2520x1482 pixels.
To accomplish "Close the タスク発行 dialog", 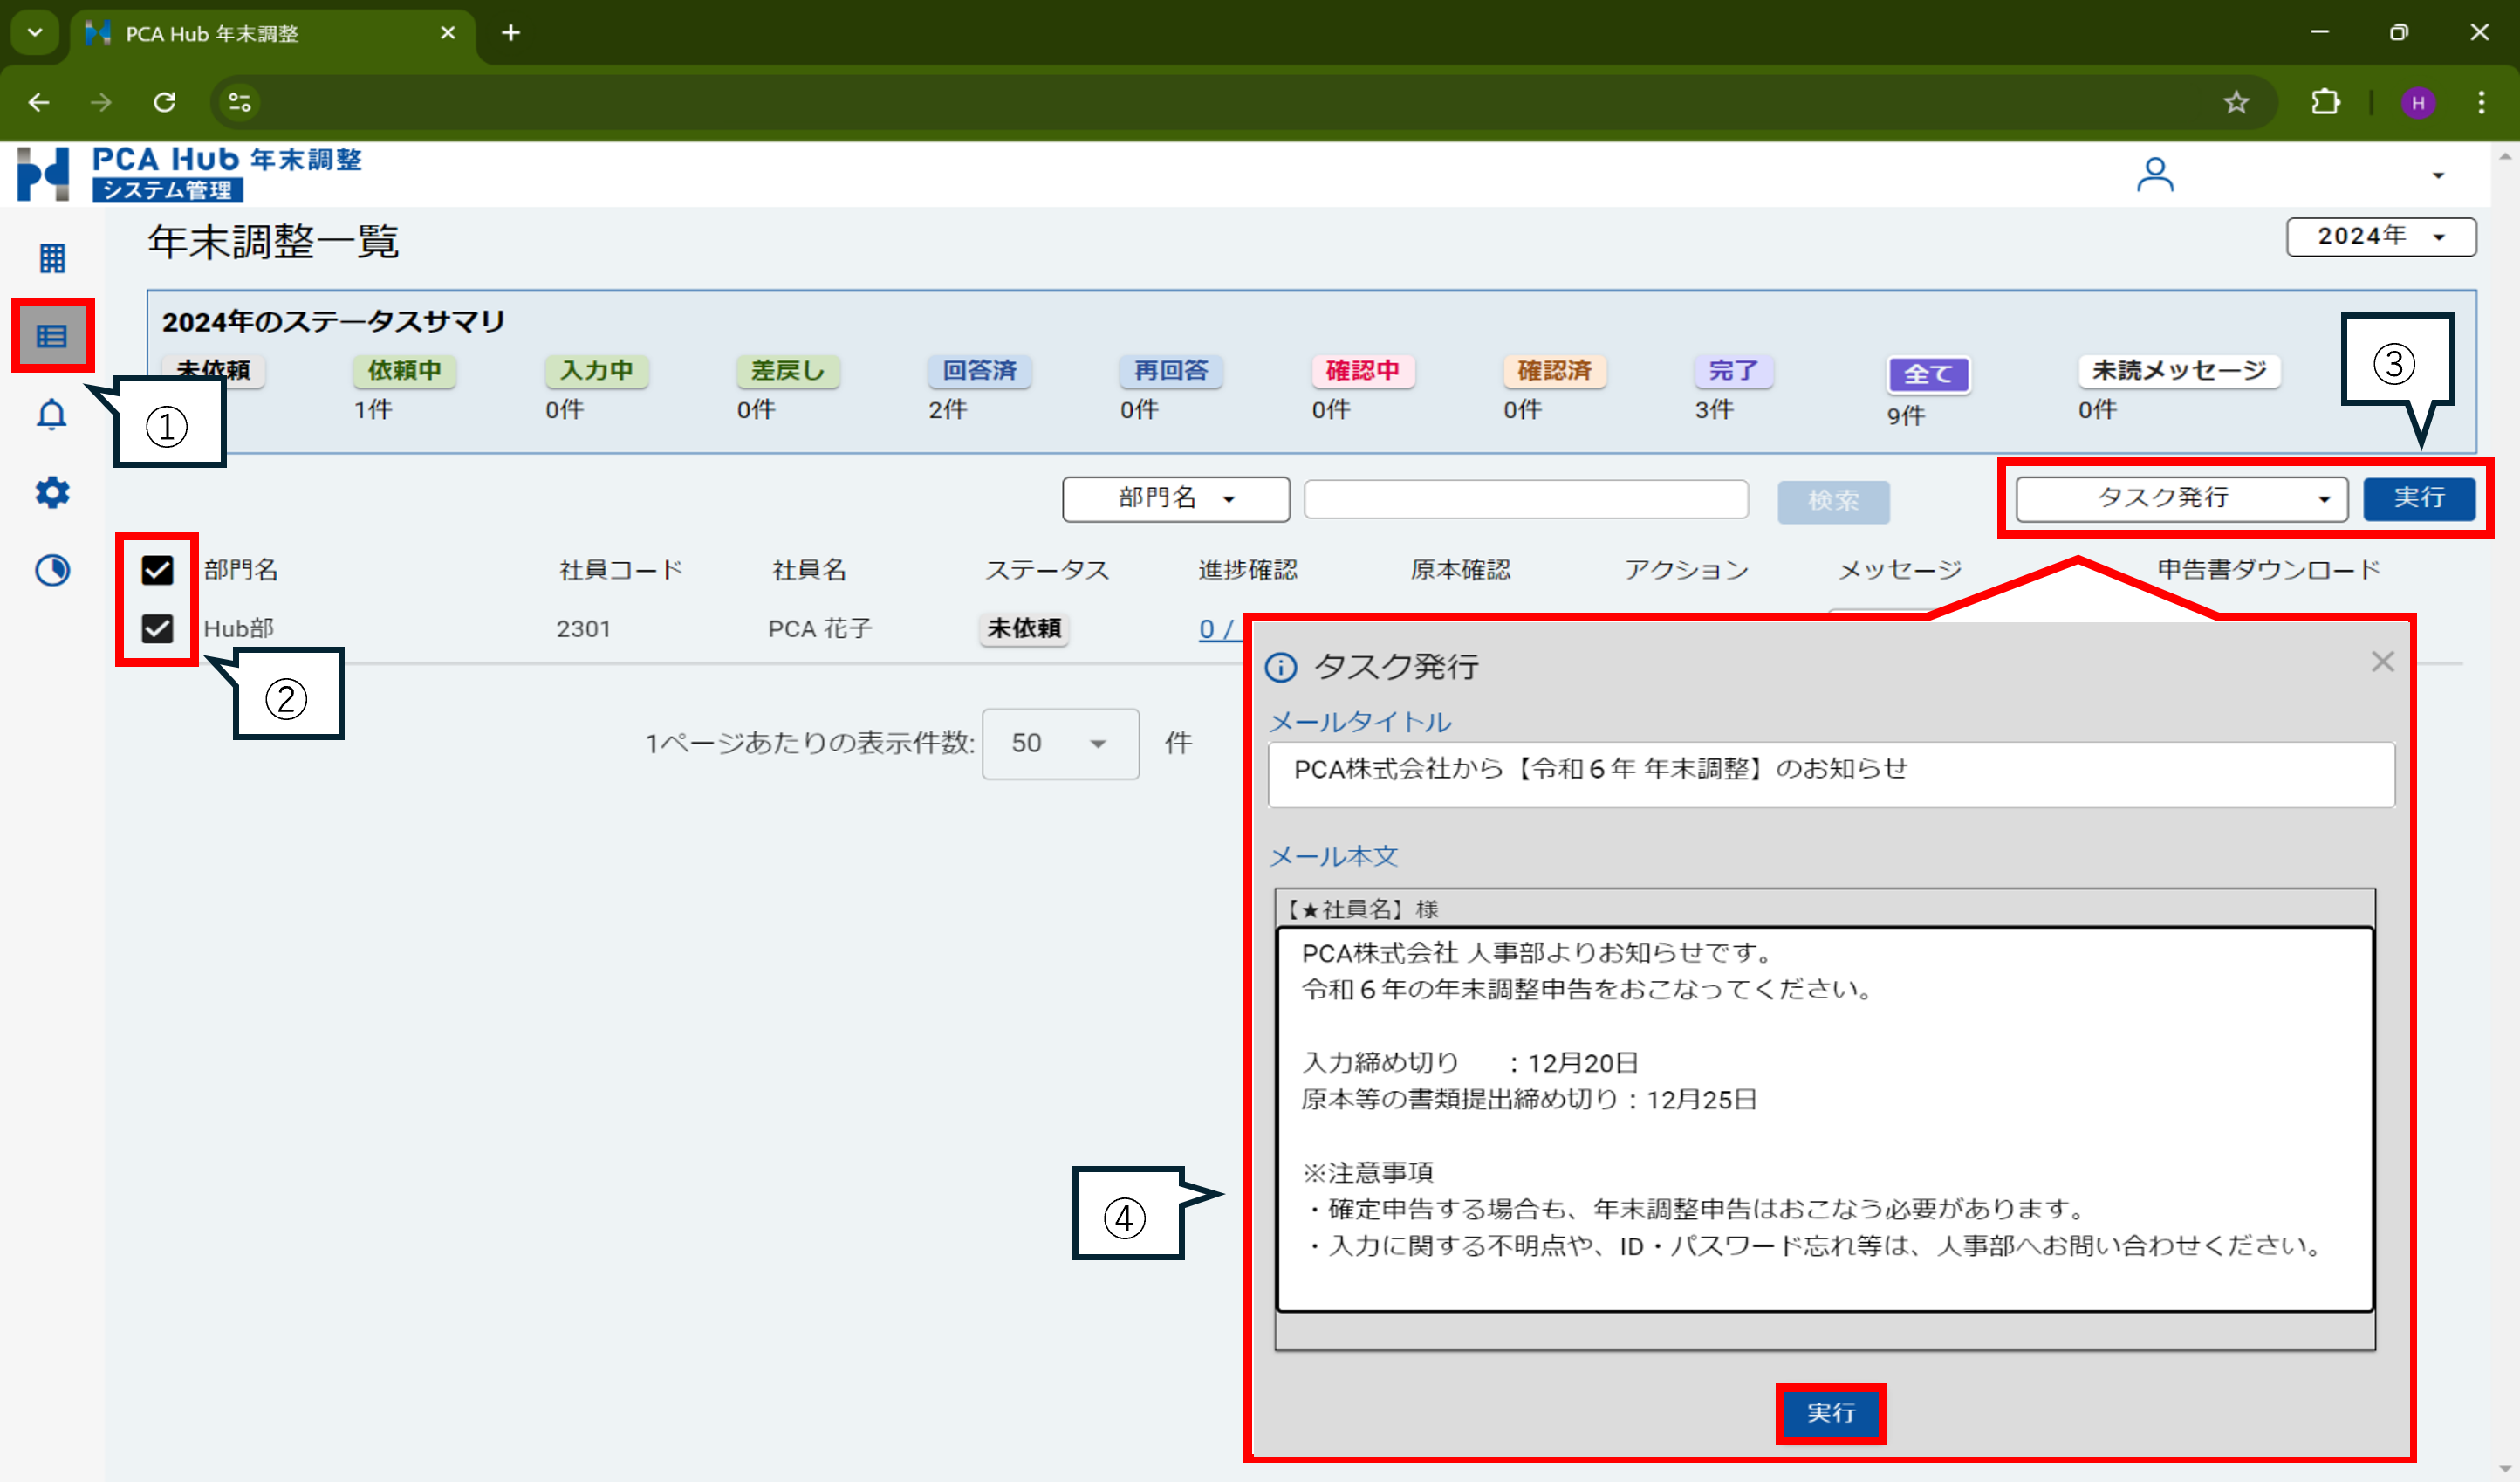I will tap(2382, 662).
